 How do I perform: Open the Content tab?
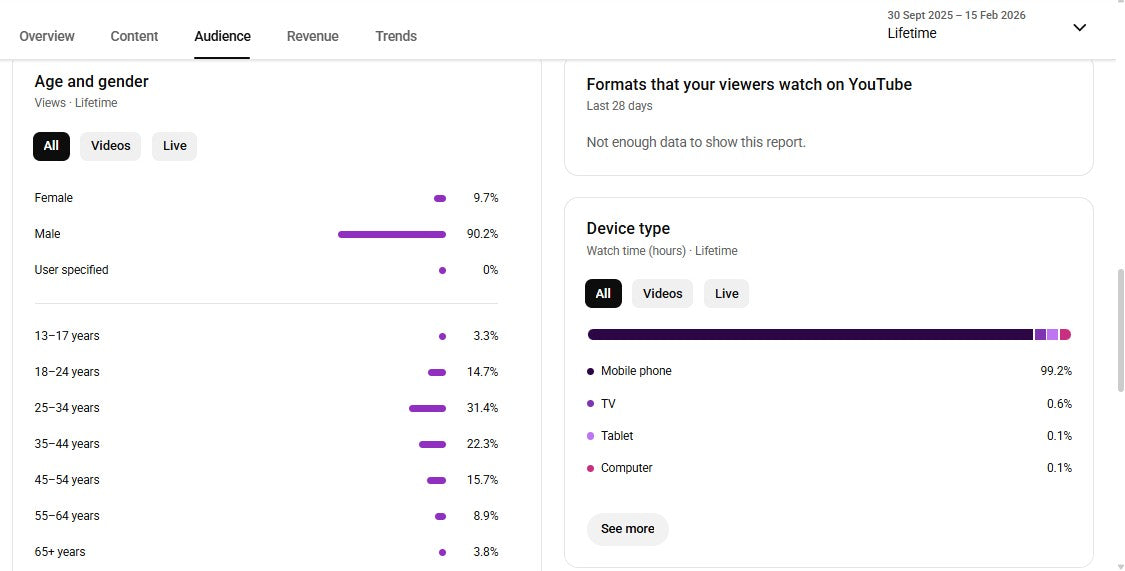[x=134, y=36]
